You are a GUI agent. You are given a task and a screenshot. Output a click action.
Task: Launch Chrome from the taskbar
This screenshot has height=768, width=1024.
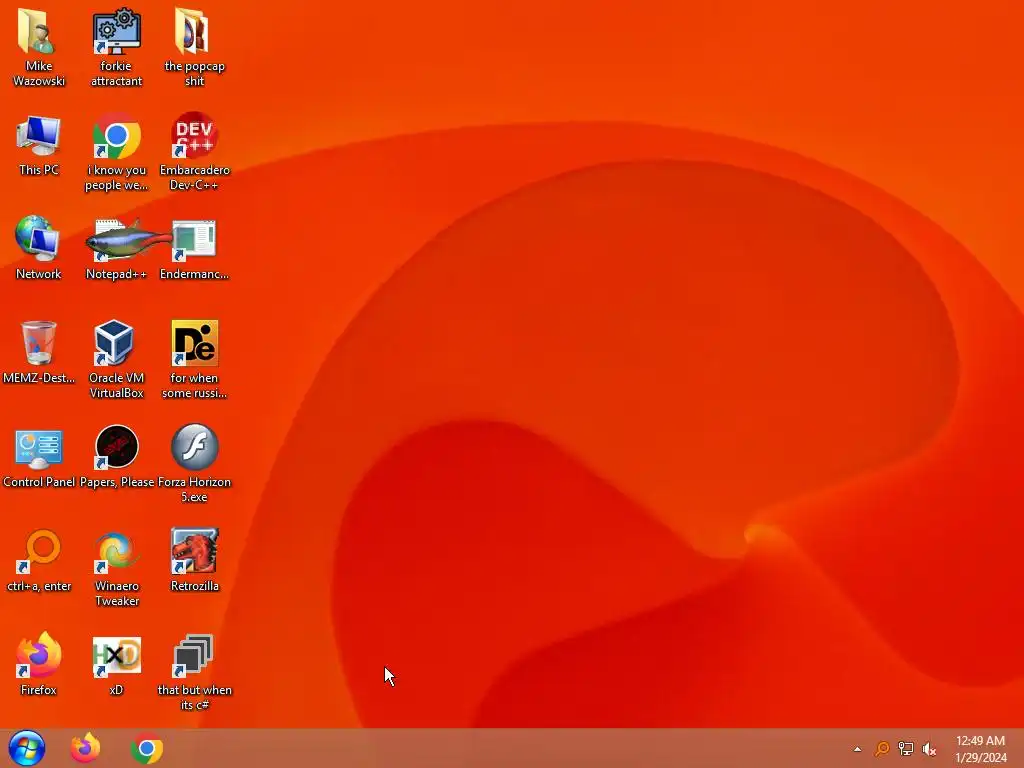click(x=147, y=748)
